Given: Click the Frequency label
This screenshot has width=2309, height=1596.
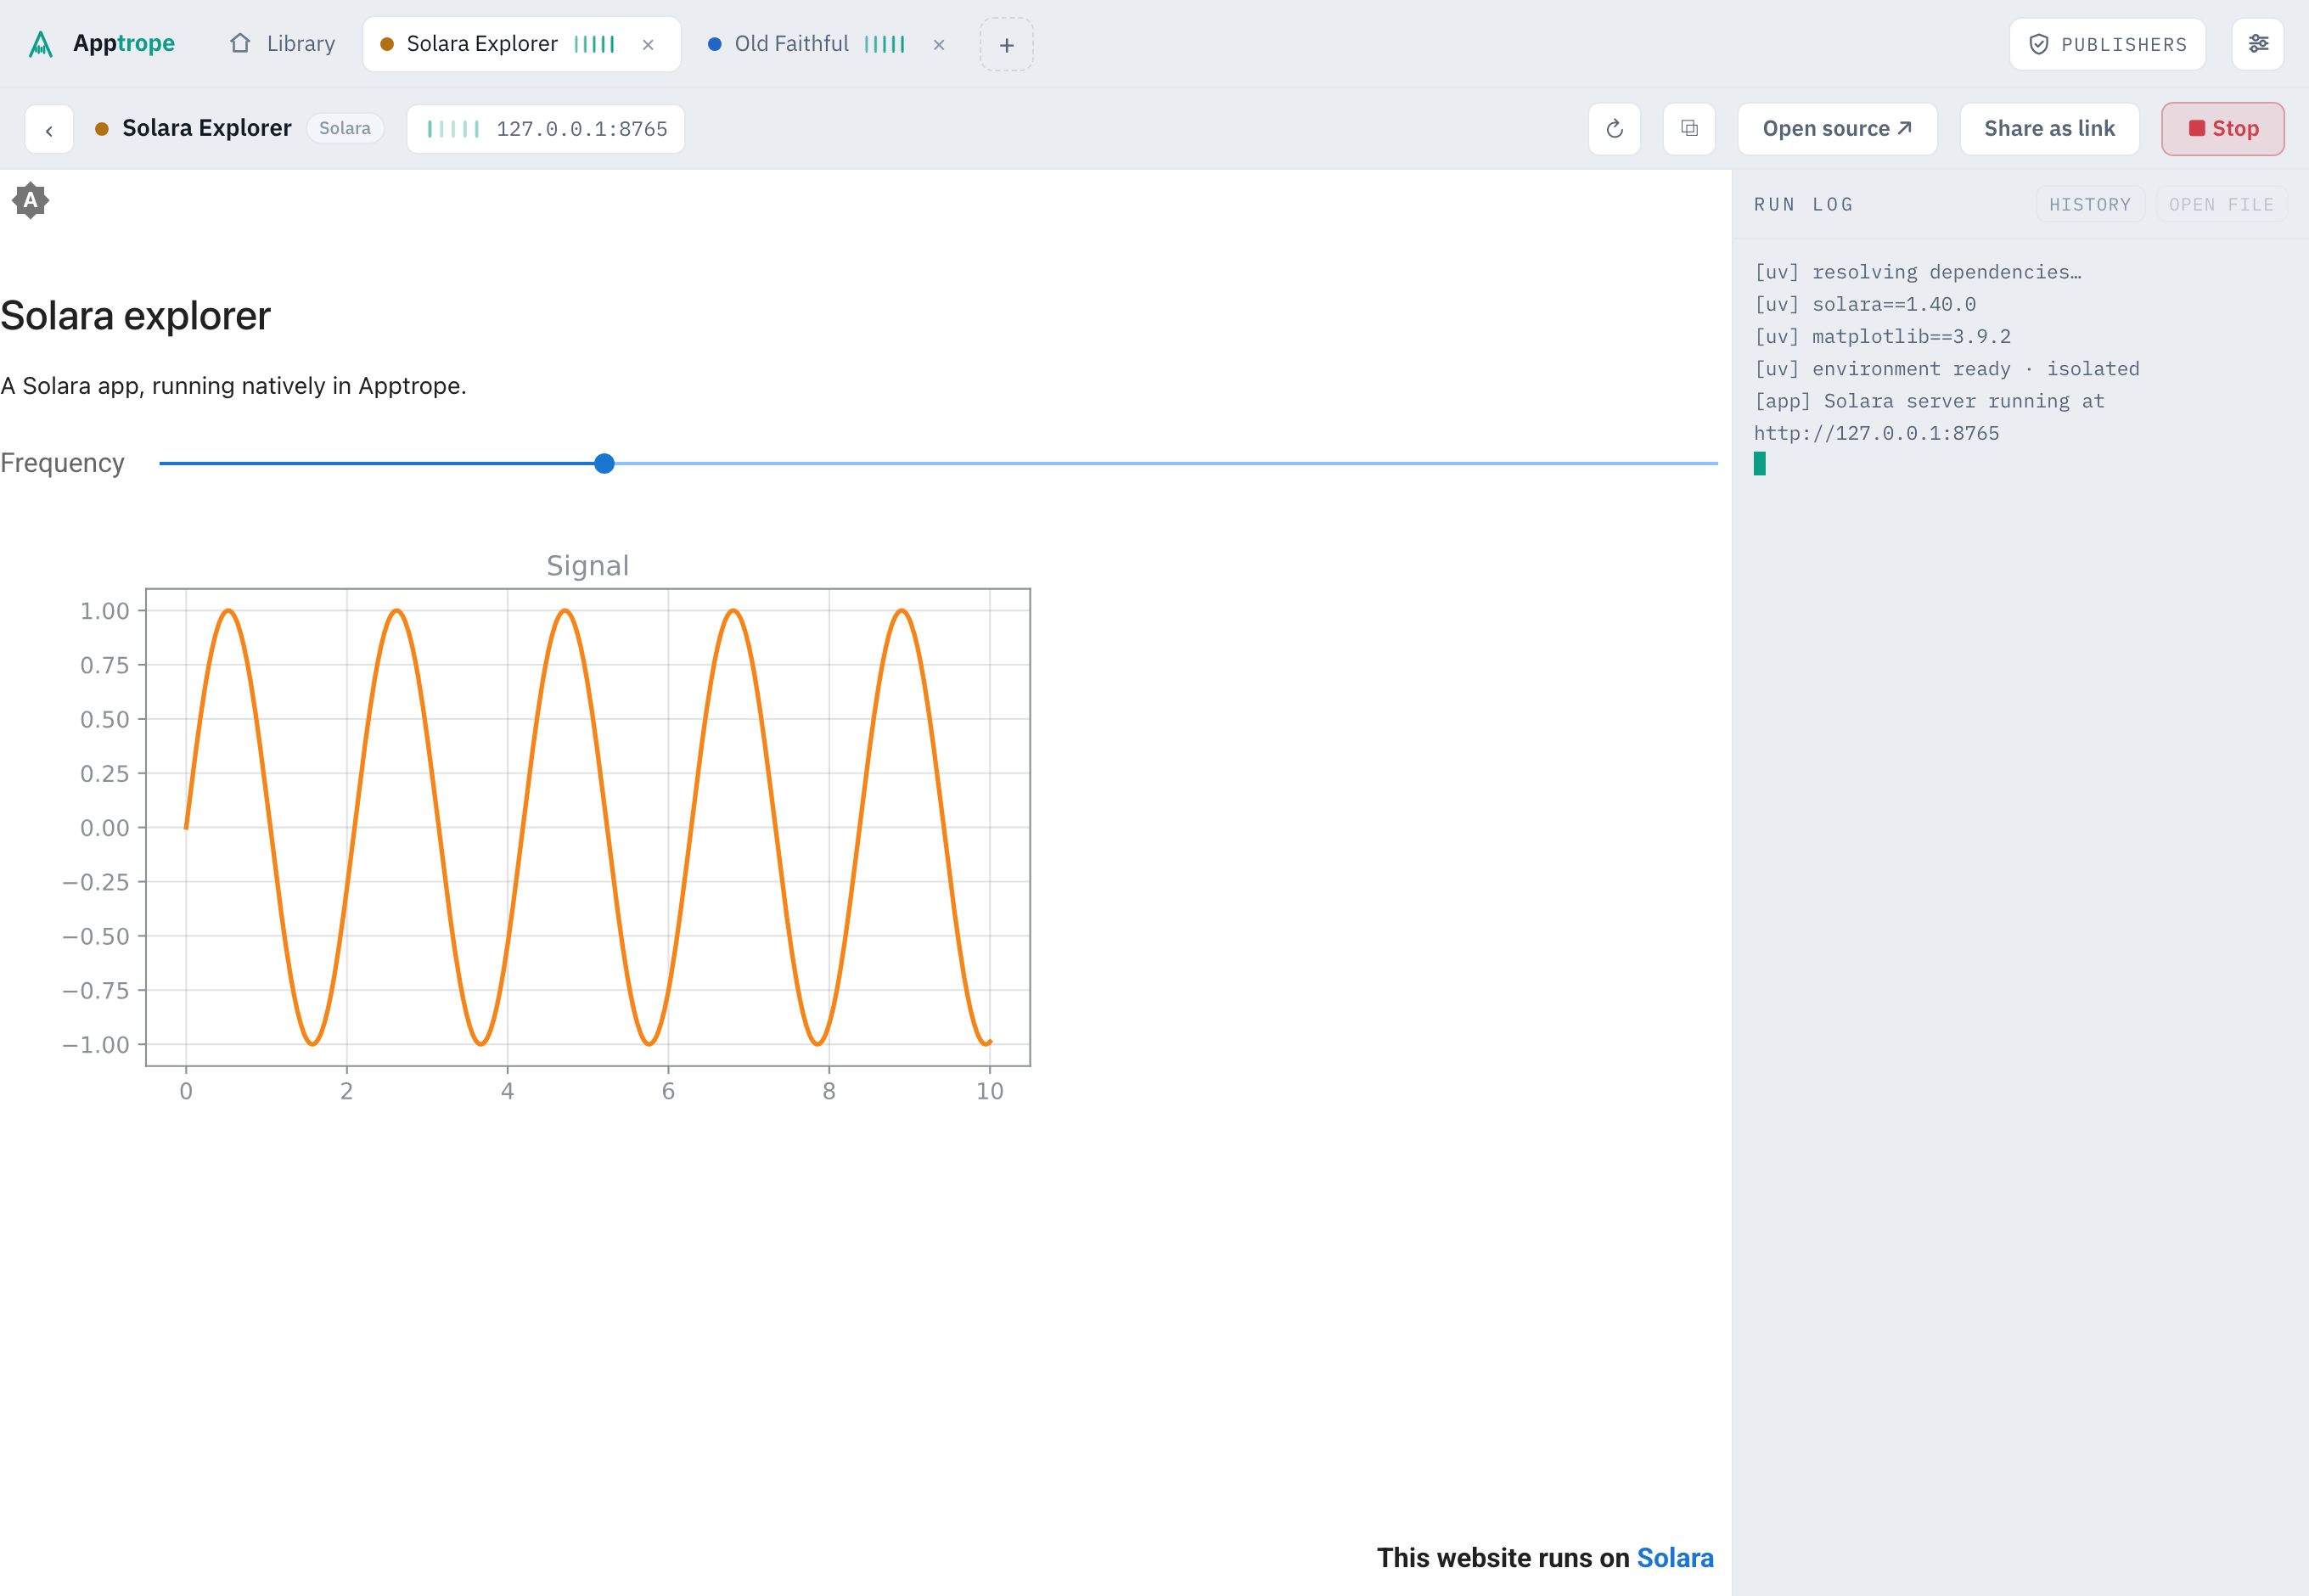Looking at the screenshot, I should click(x=62, y=463).
